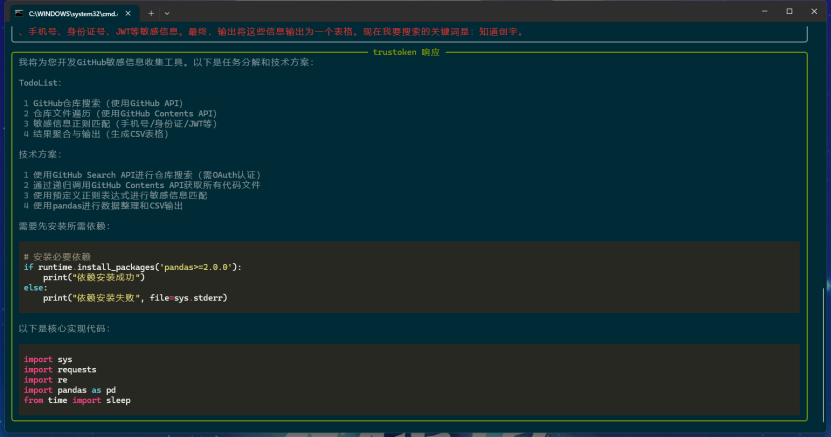Image resolution: width=831 pixels, height=437 pixels.
Task: Click the intro line '我将为您开发GitHub敏感信息收集工具'
Action: click(x=166, y=63)
